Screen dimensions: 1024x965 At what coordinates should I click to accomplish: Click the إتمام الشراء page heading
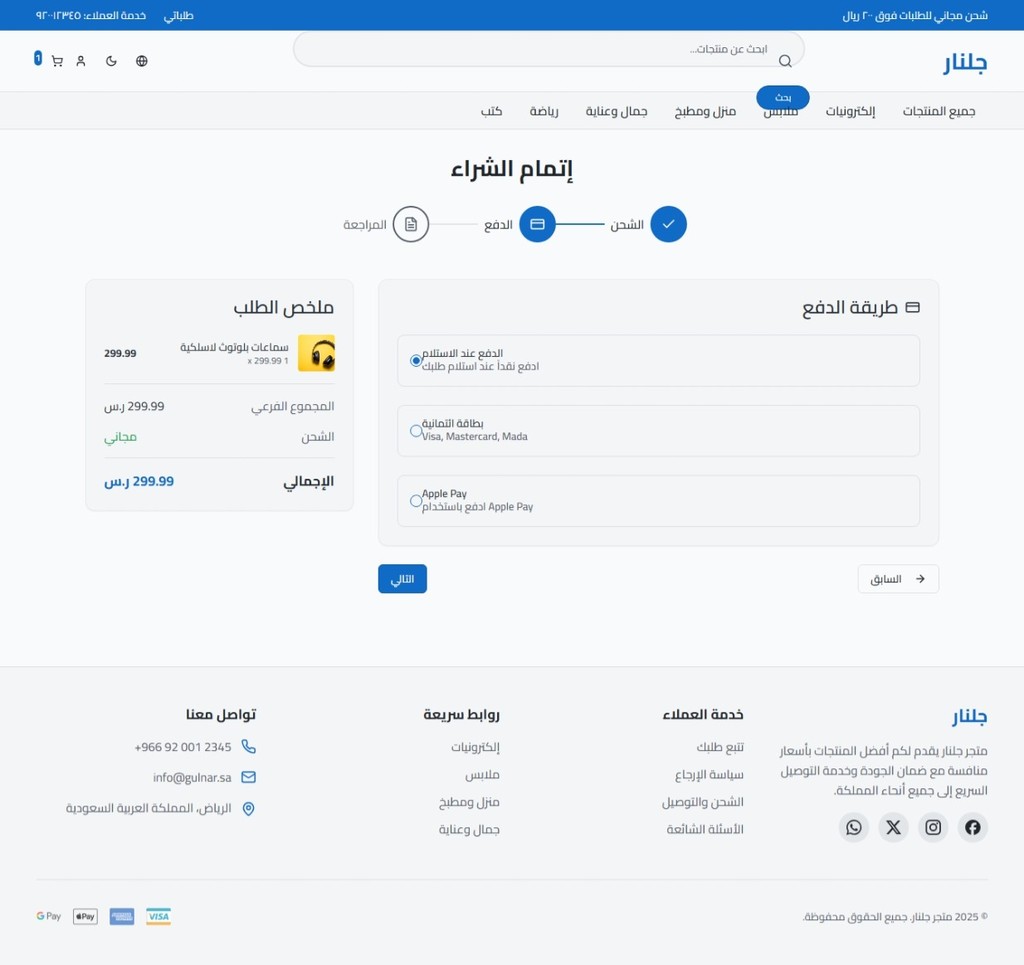[511, 169]
